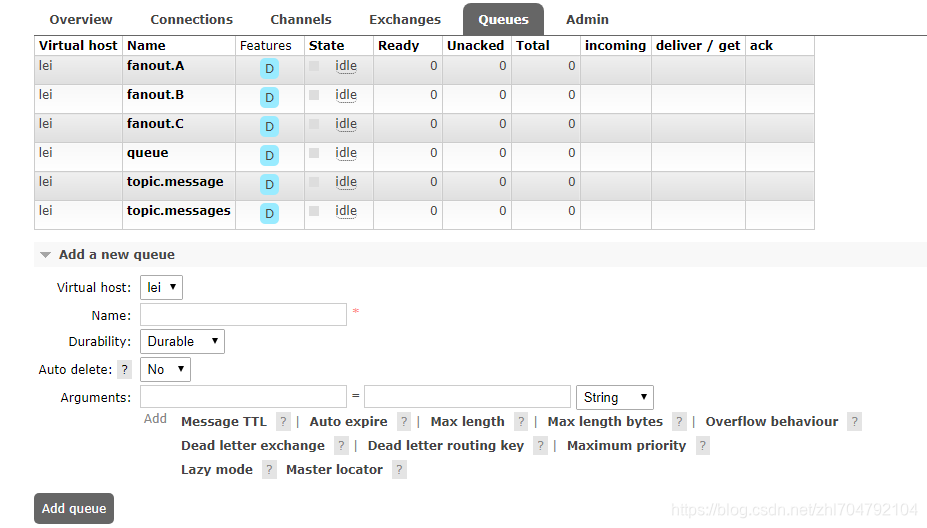Sort by State column header
The image size is (927, 528).
click(326, 46)
